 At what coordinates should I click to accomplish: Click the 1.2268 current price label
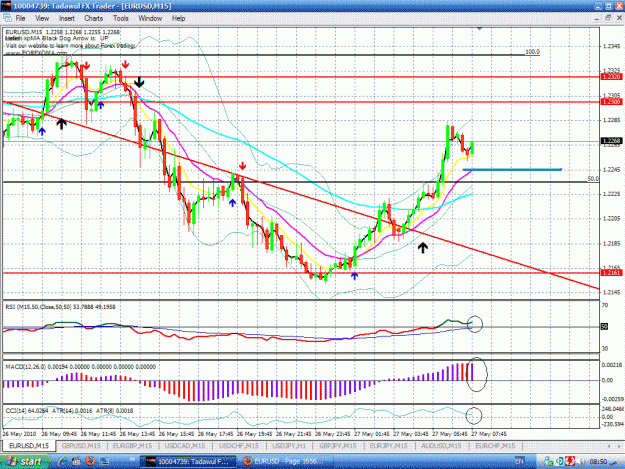pyautogui.click(x=611, y=141)
